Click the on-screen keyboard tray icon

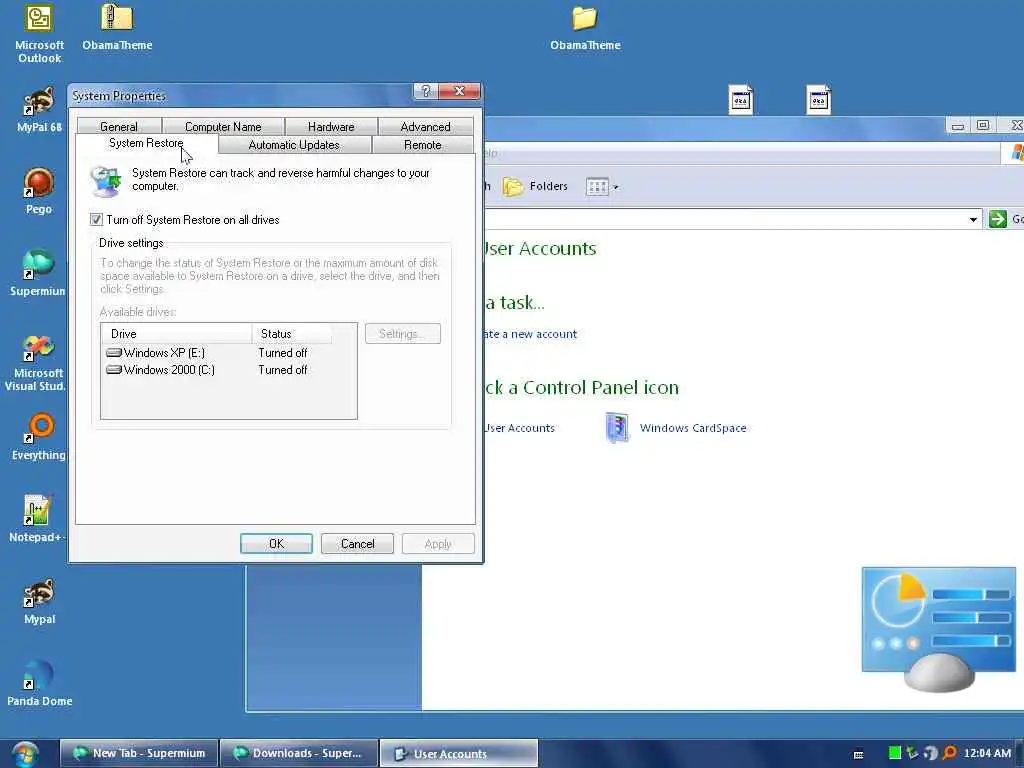(858, 754)
